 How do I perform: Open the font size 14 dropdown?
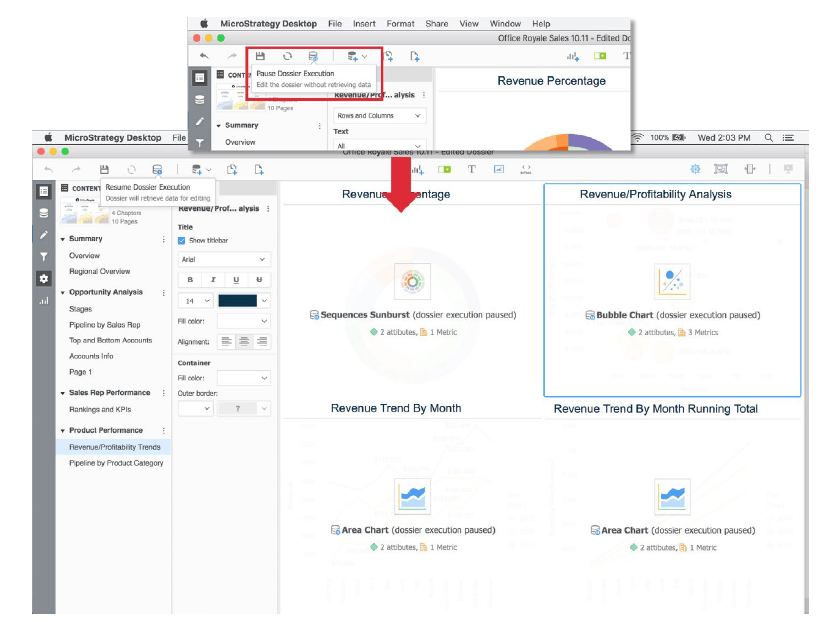pyautogui.click(x=195, y=300)
